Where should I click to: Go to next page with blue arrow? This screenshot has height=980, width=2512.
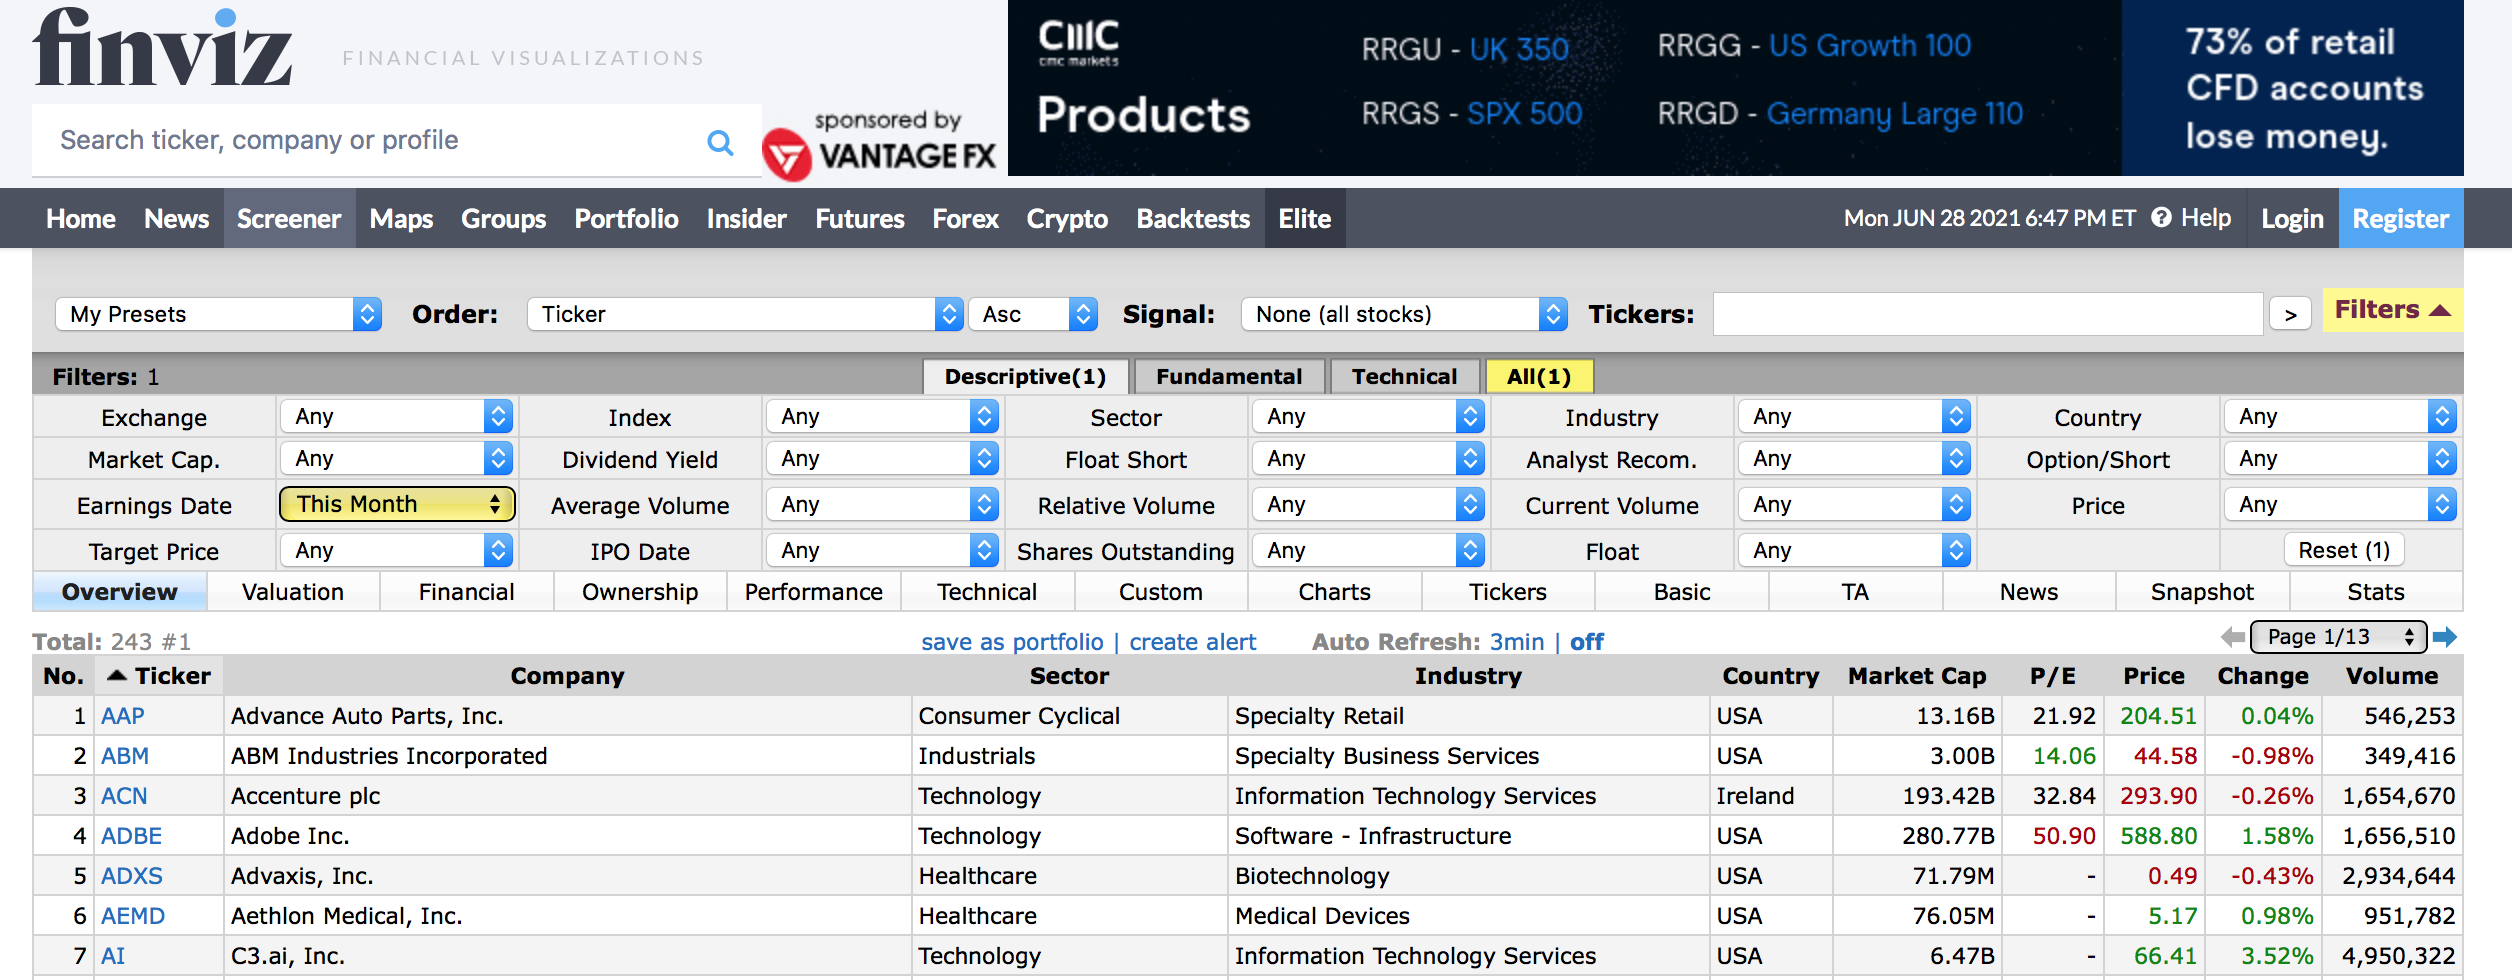click(2445, 637)
